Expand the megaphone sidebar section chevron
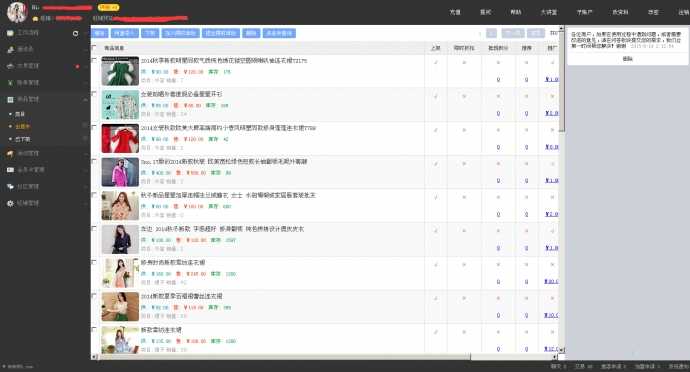Viewport: 690px width, 372px height. pos(85,154)
